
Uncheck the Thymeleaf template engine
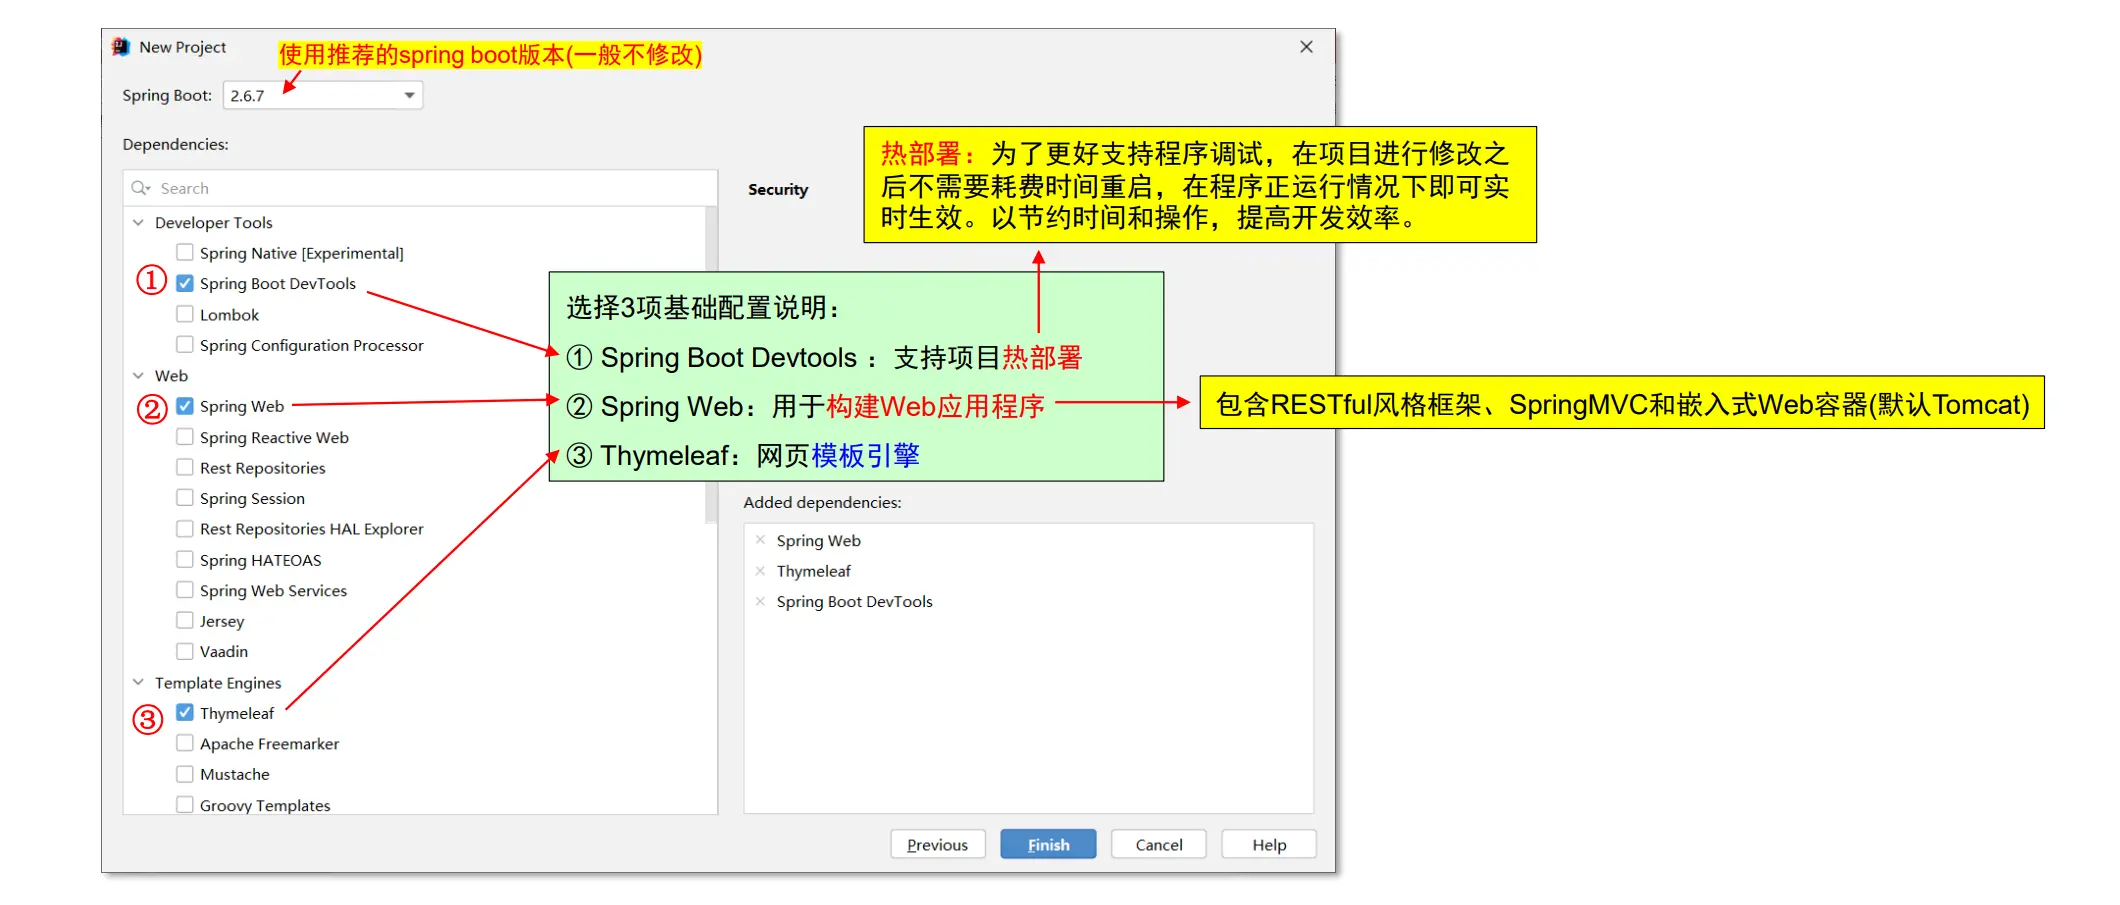[x=185, y=713]
